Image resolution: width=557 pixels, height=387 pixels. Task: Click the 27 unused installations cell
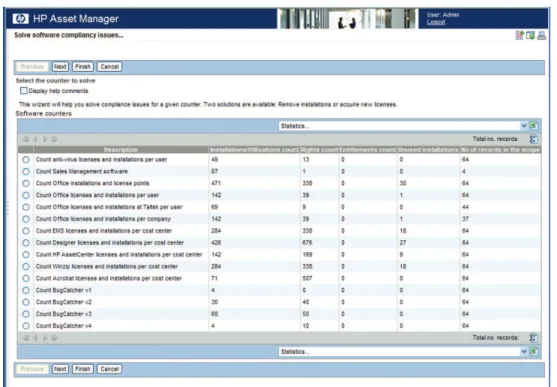tap(403, 243)
